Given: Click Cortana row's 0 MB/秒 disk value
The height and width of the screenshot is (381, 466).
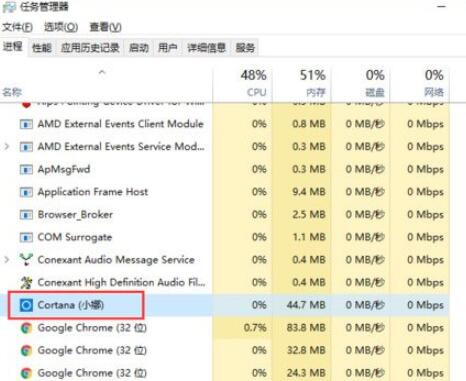Looking at the screenshot, I should pos(365,305).
